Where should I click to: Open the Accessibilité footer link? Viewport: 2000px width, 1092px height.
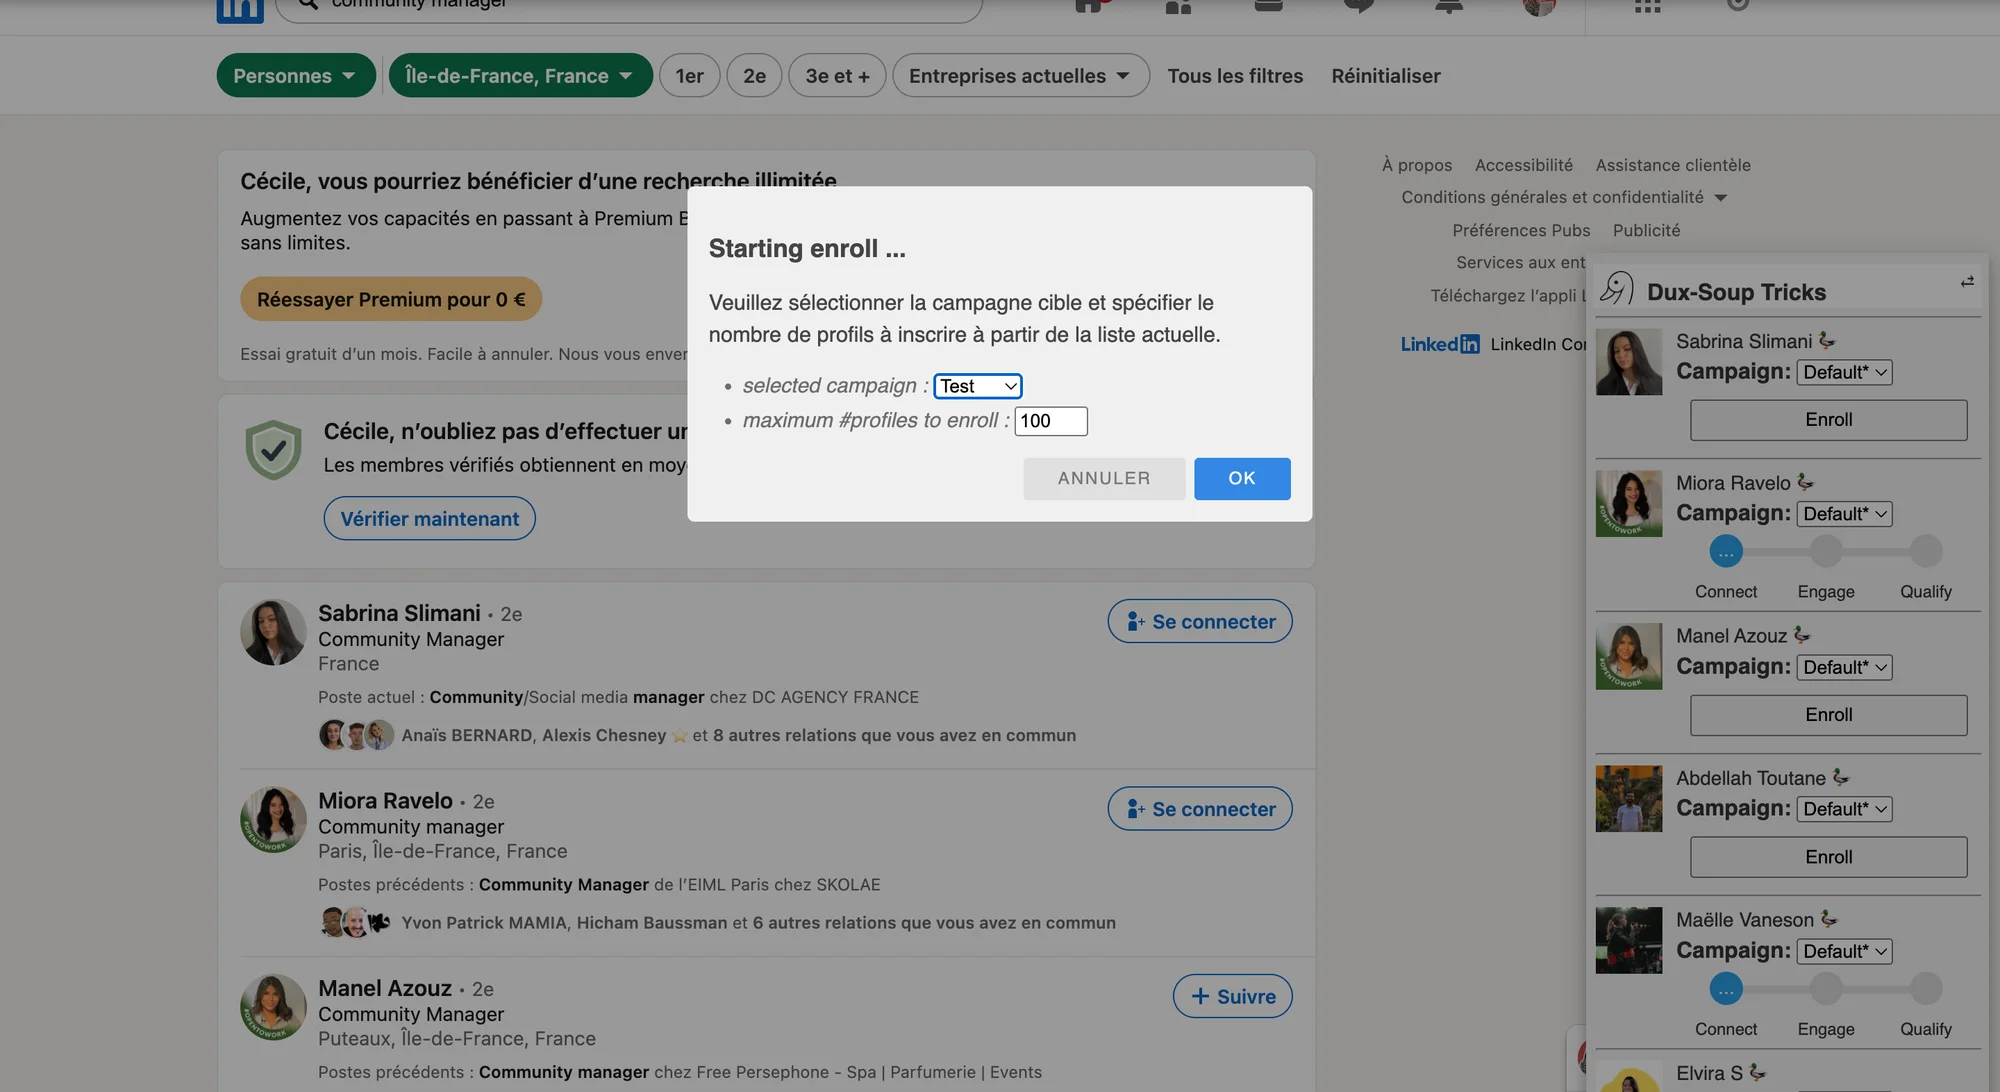pos(1524,165)
